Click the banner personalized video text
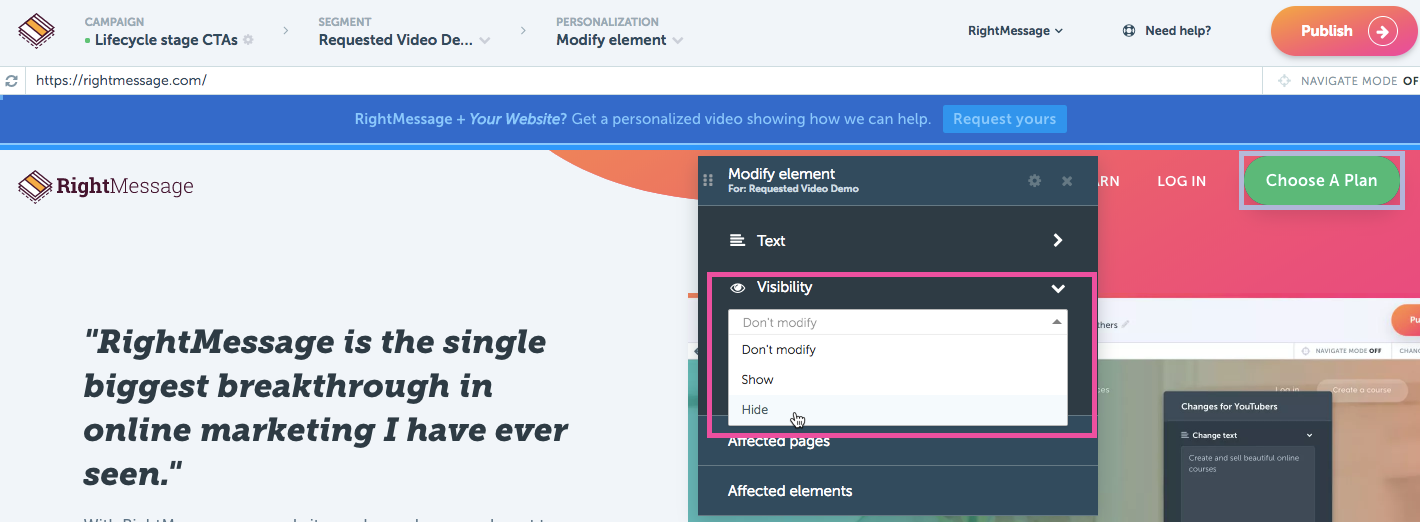 [x=642, y=119]
